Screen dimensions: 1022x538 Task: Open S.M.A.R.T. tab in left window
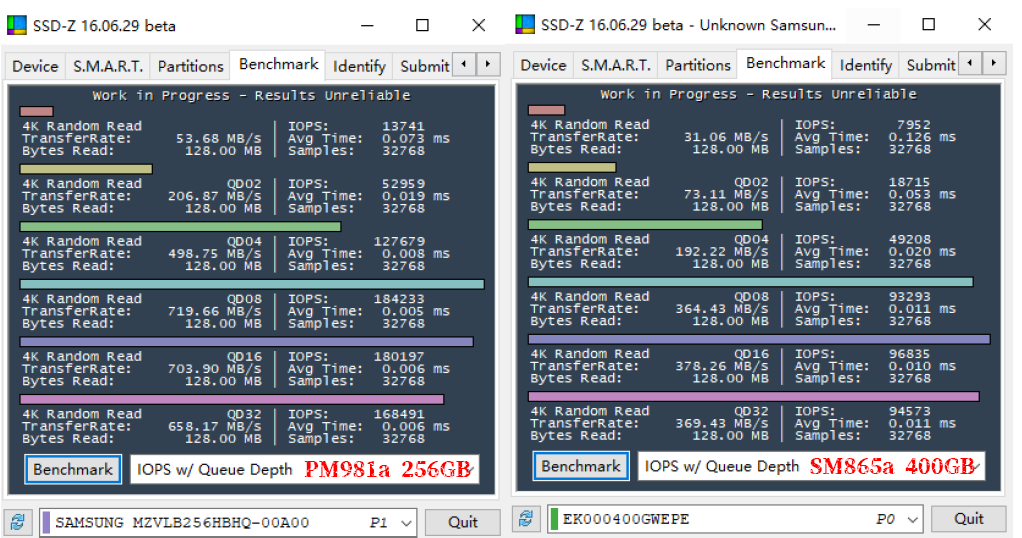(108, 67)
